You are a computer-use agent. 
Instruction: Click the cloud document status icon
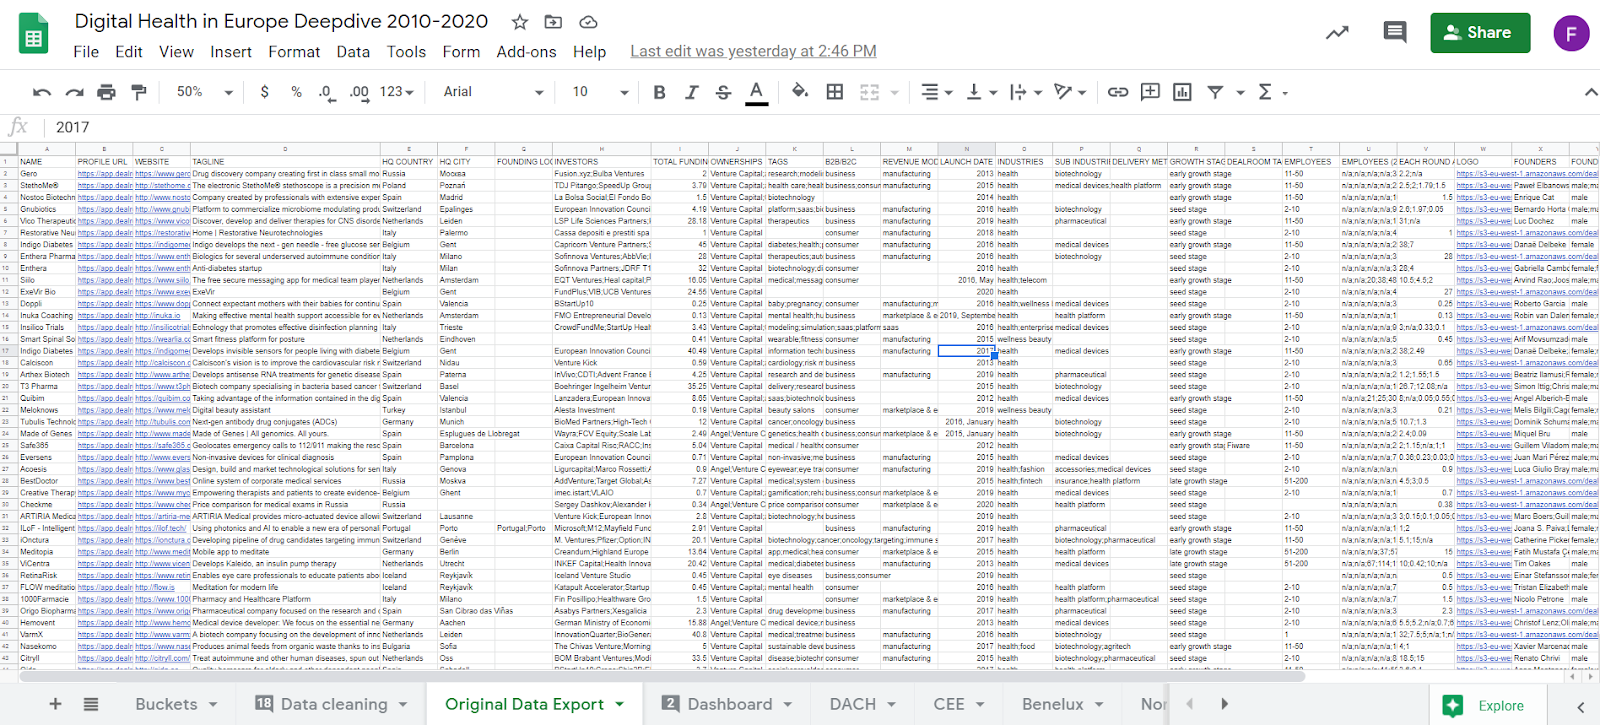click(x=588, y=22)
